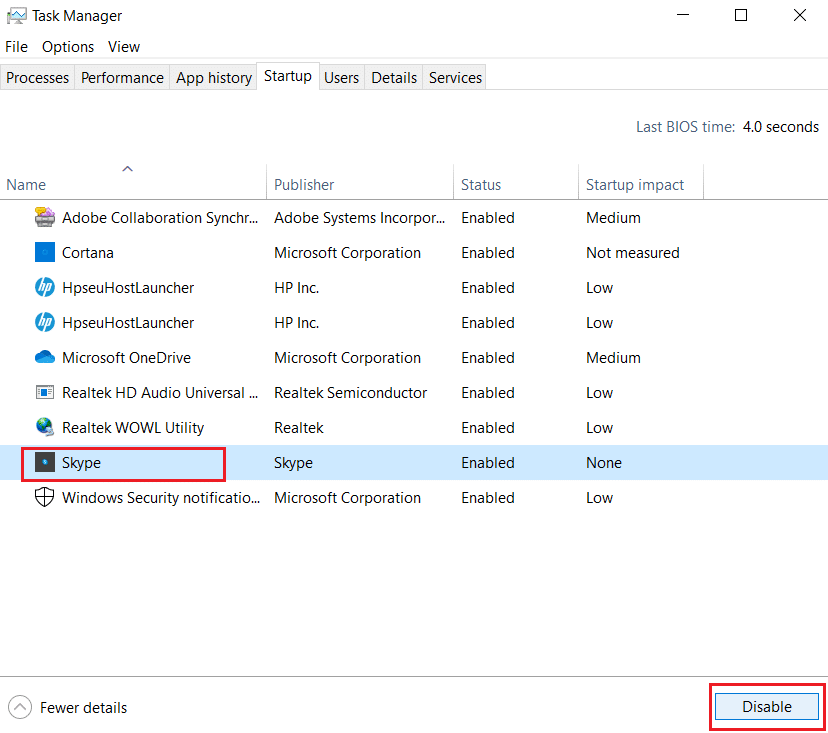Open the View menu
The width and height of the screenshot is (828, 733).
[x=123, y=46]
